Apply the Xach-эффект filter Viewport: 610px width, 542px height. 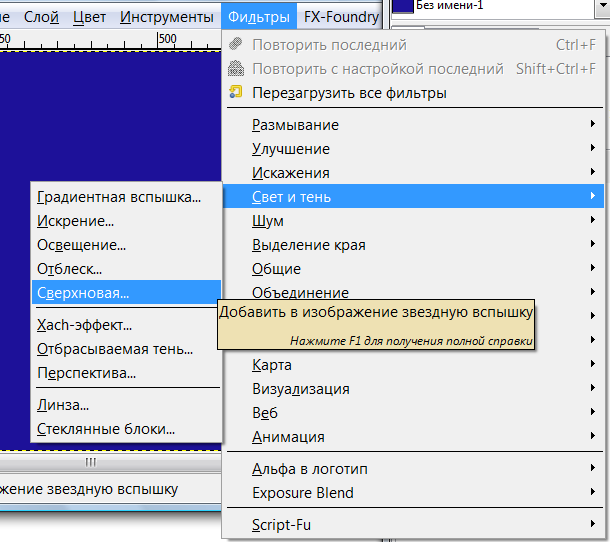[84, 325]
